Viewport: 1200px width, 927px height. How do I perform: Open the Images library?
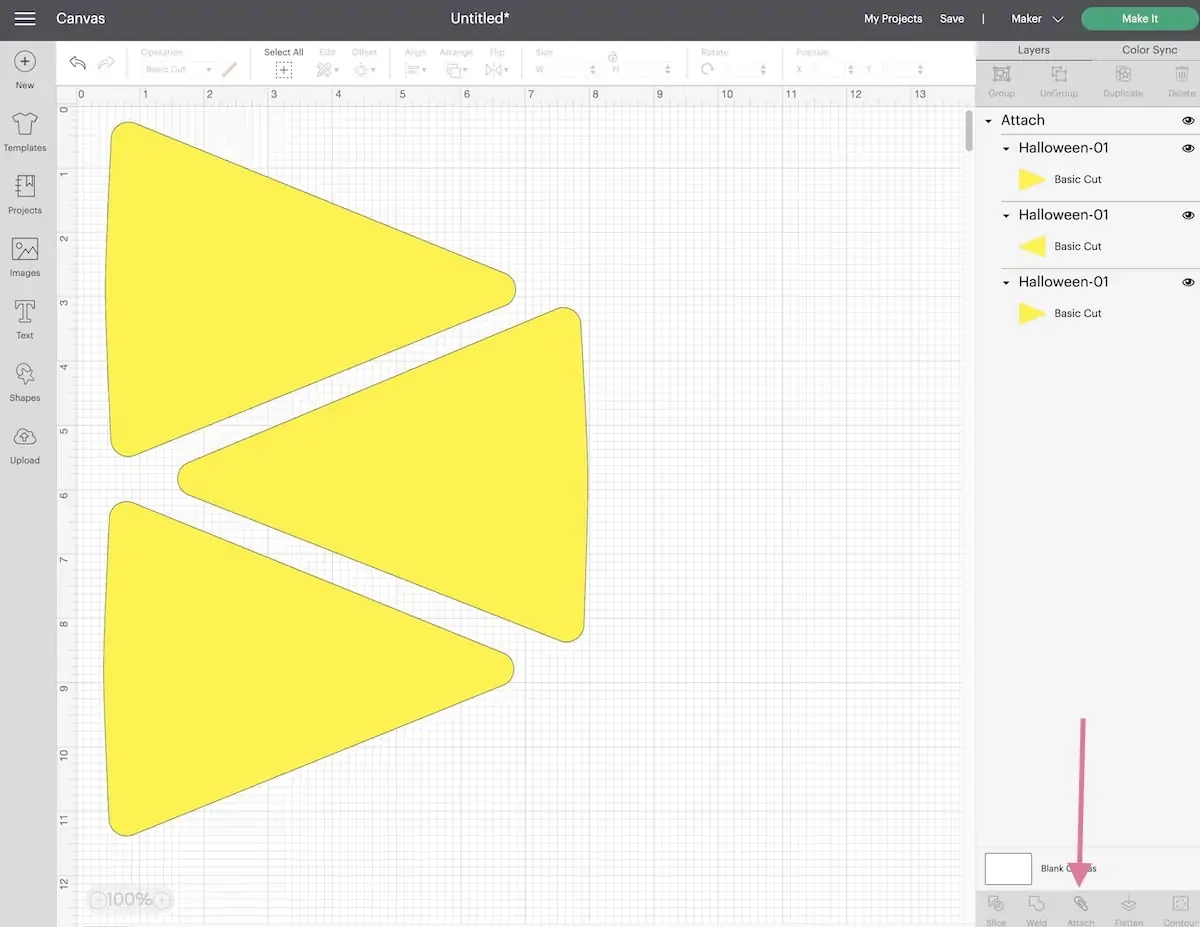[x=25, y=257]
